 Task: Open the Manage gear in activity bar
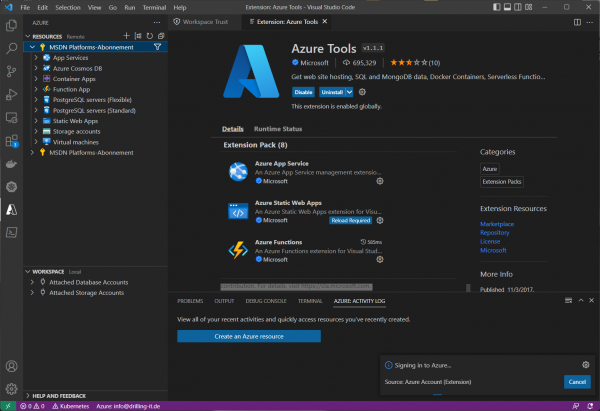tap(11, 389)
